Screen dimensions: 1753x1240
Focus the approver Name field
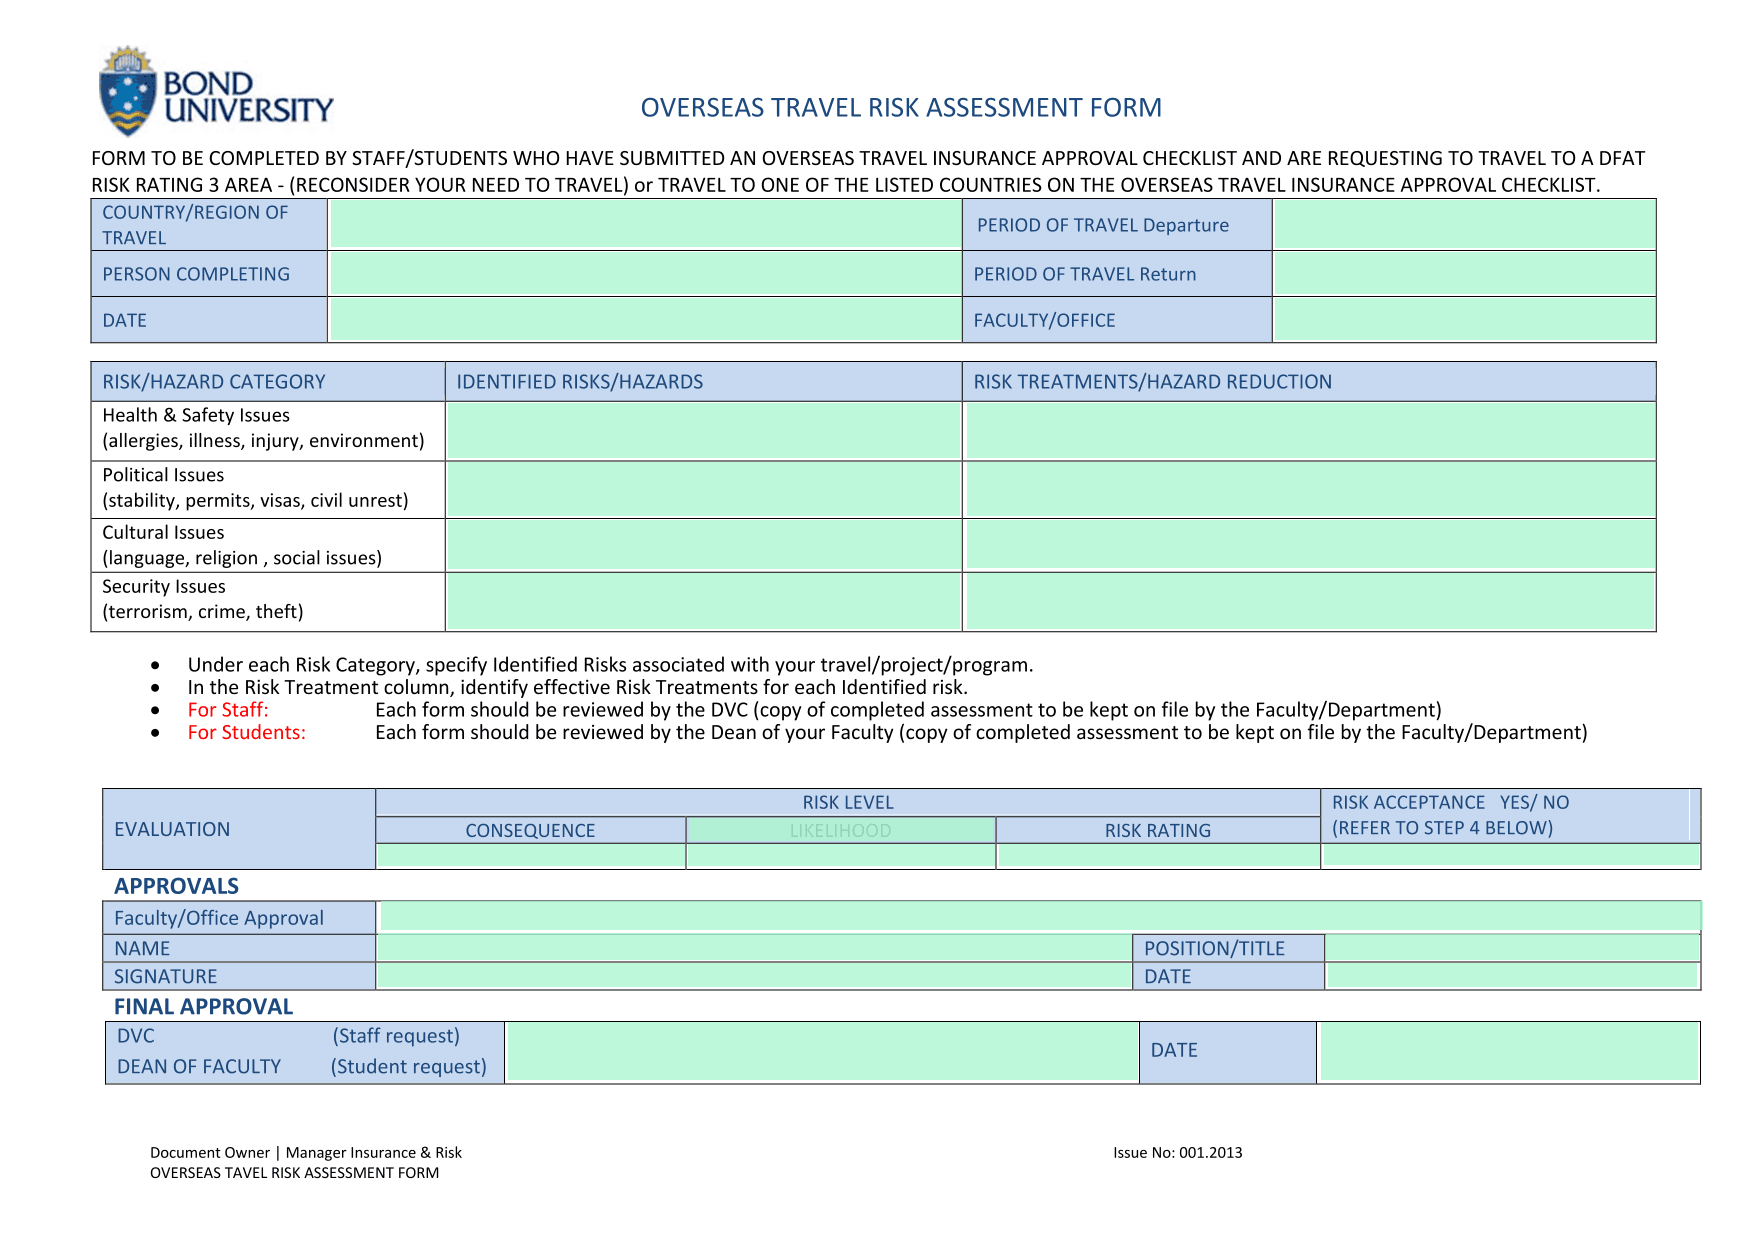[x=753, y=948]
